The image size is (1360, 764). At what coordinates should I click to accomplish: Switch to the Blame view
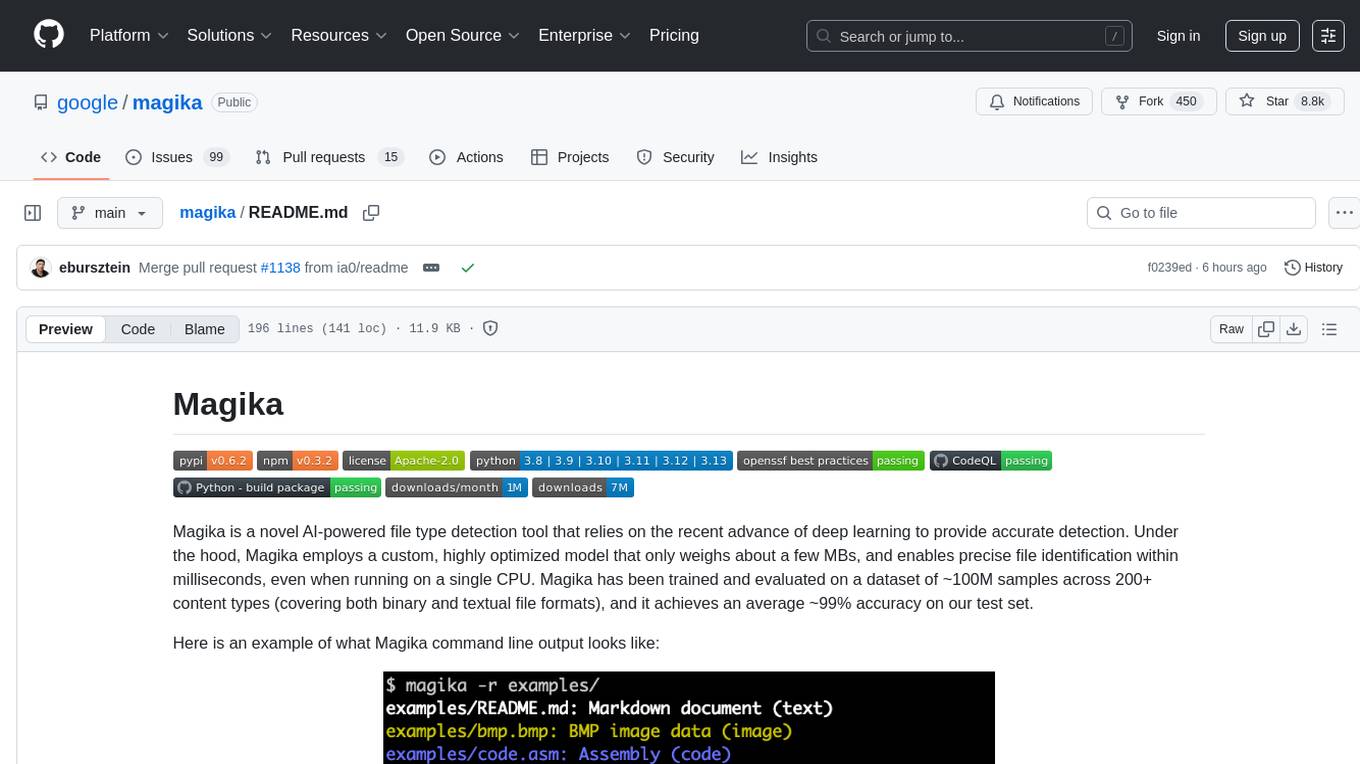205,329
